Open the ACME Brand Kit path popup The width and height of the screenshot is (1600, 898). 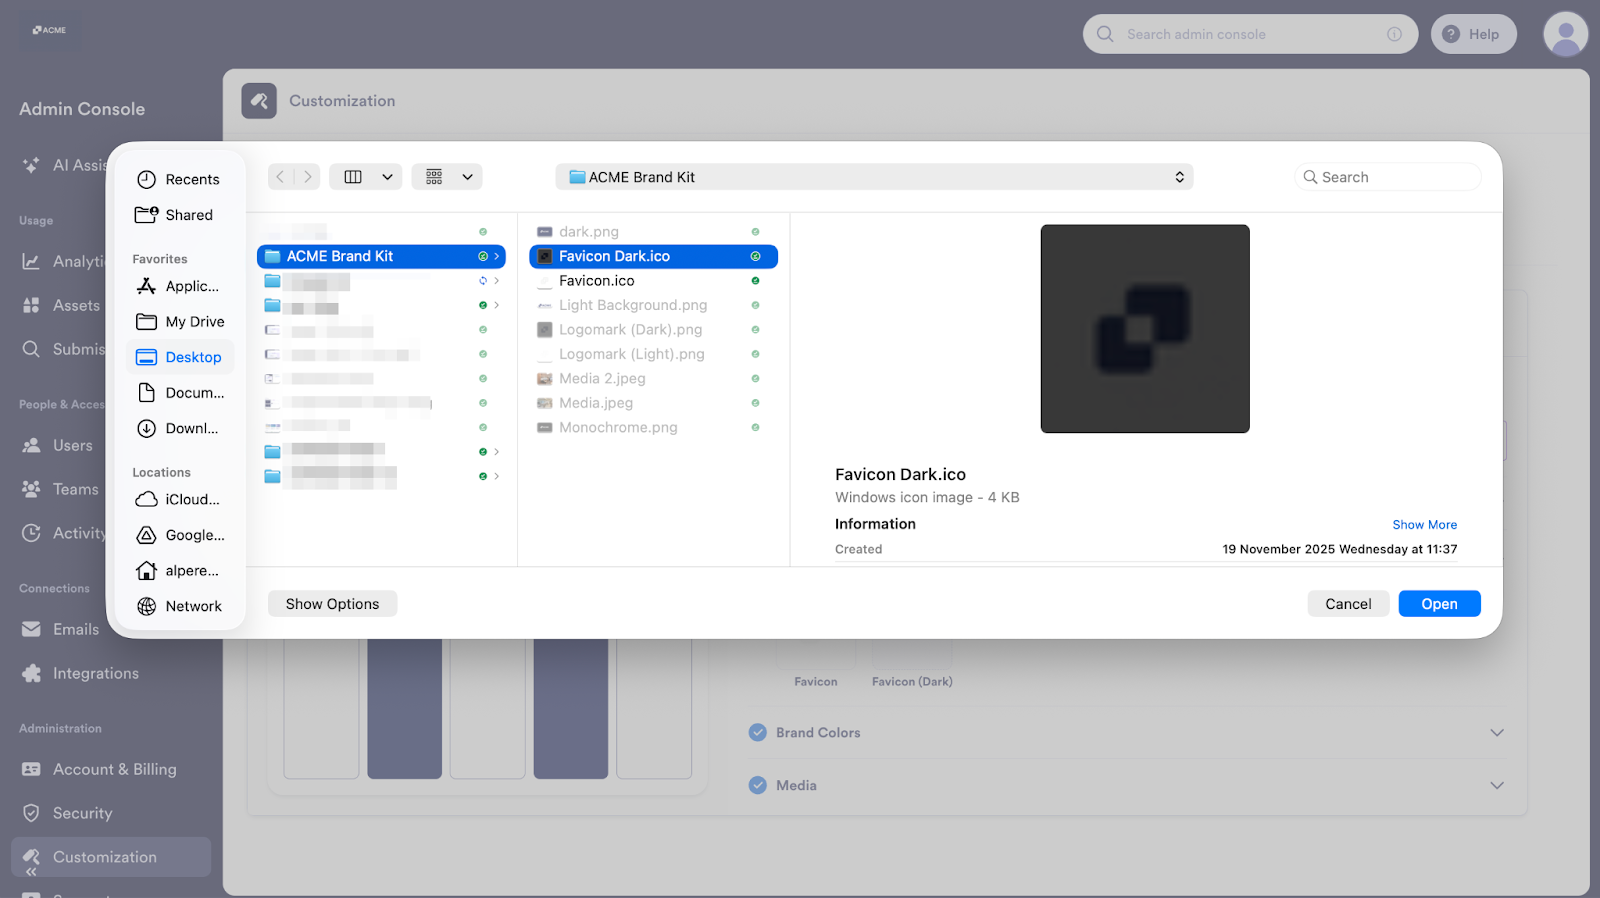tap(874, 177)
